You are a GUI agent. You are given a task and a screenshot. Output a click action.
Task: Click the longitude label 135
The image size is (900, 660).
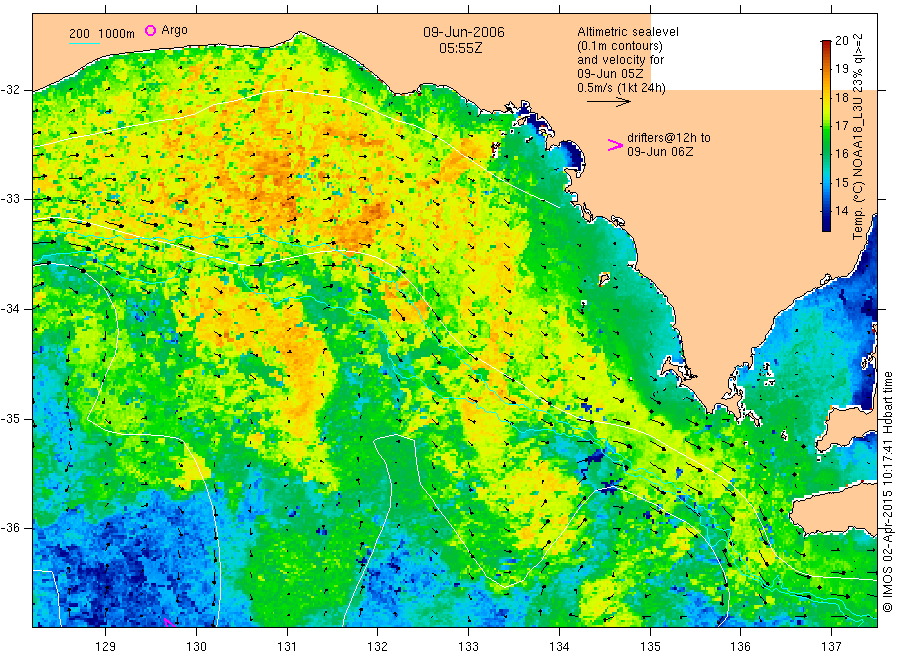(x=650, y=647)
